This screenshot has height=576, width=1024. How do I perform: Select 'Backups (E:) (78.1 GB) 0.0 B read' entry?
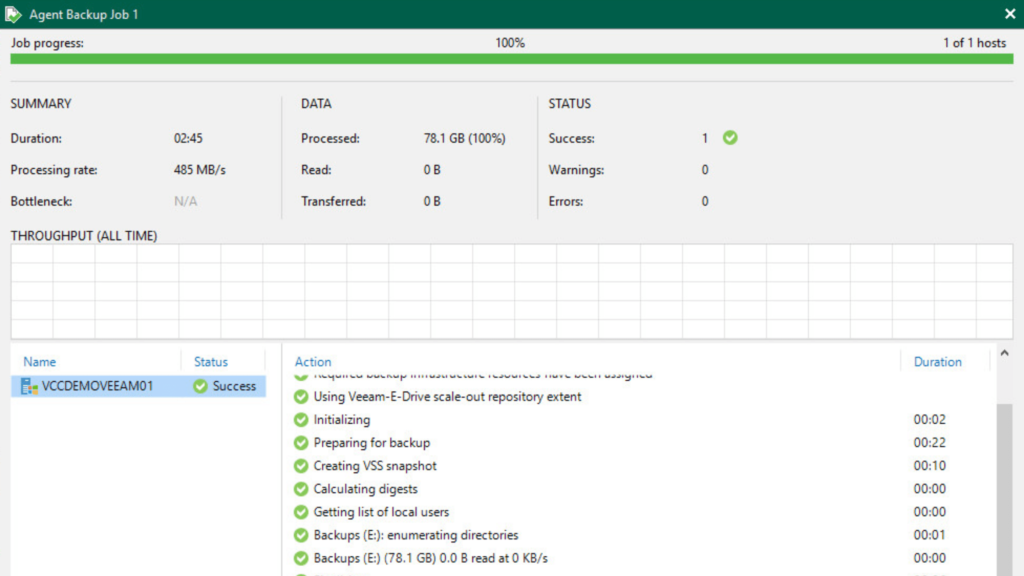pyautogui.click(x=430, y=558)
